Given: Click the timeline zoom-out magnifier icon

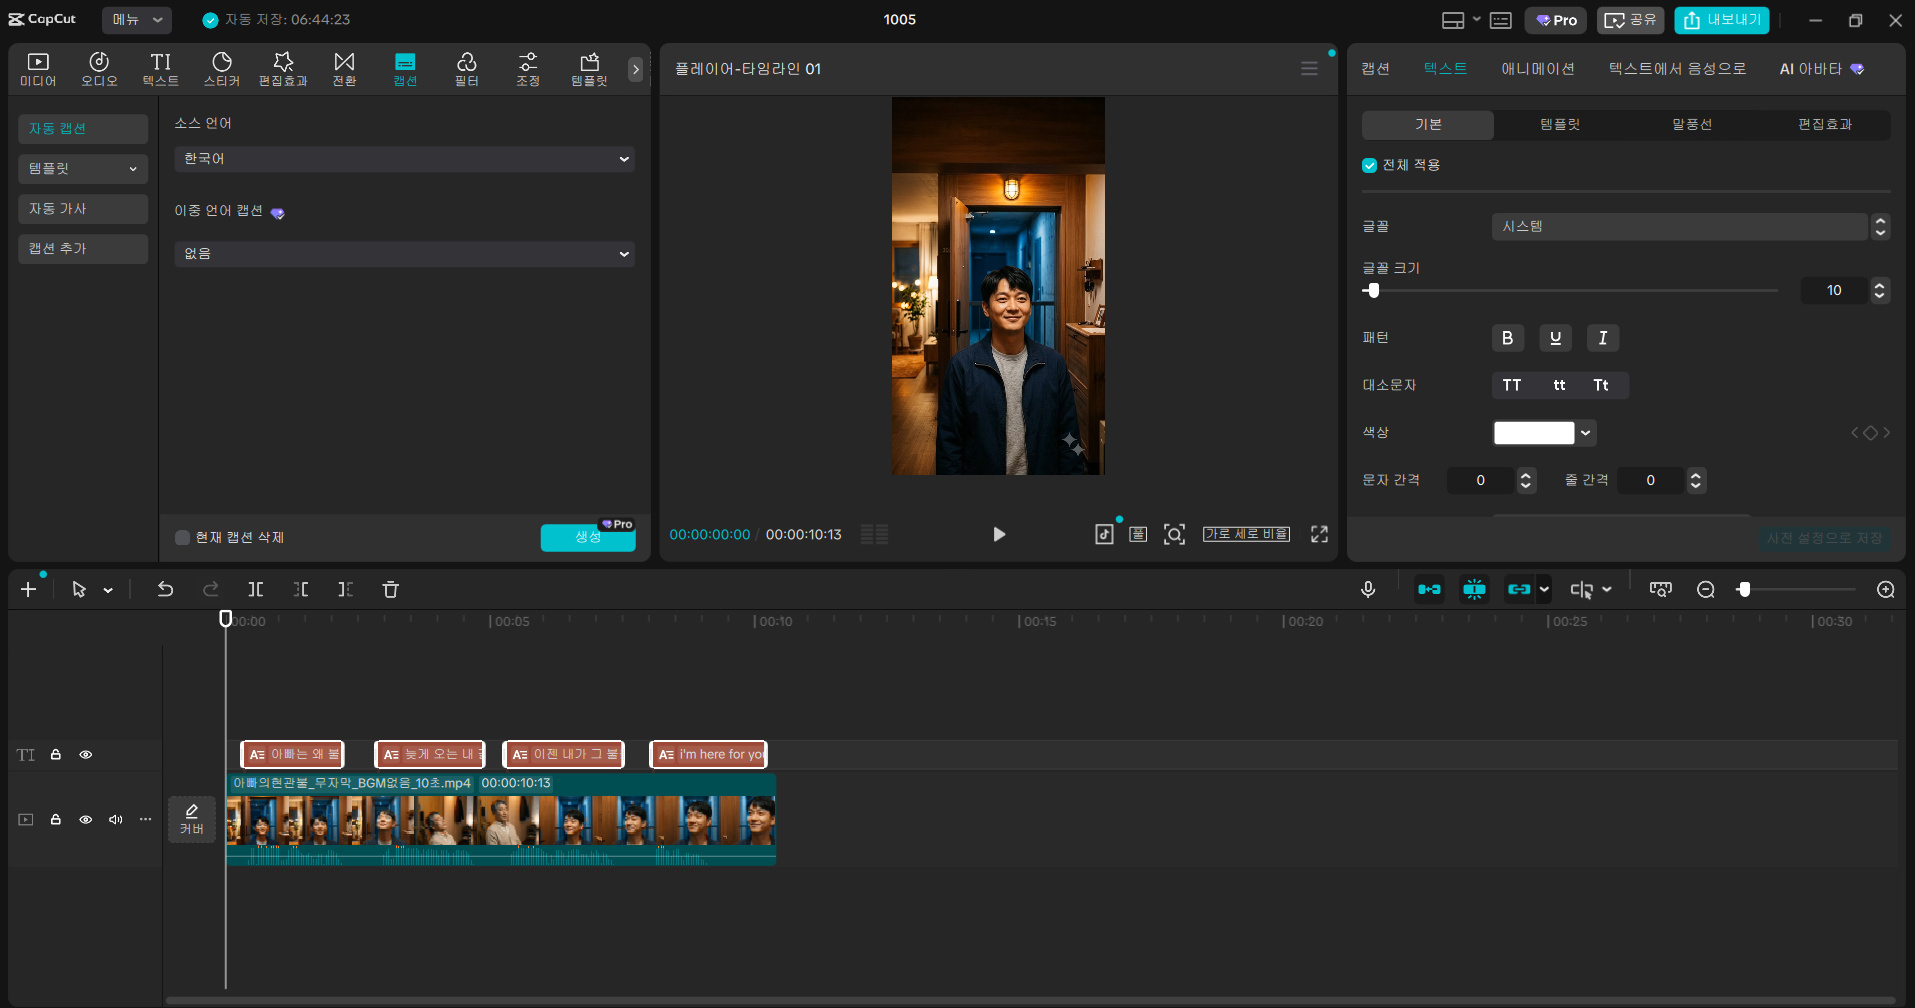Looking at the screenshot, I should pyautogui.click(x=1706, y=590).
